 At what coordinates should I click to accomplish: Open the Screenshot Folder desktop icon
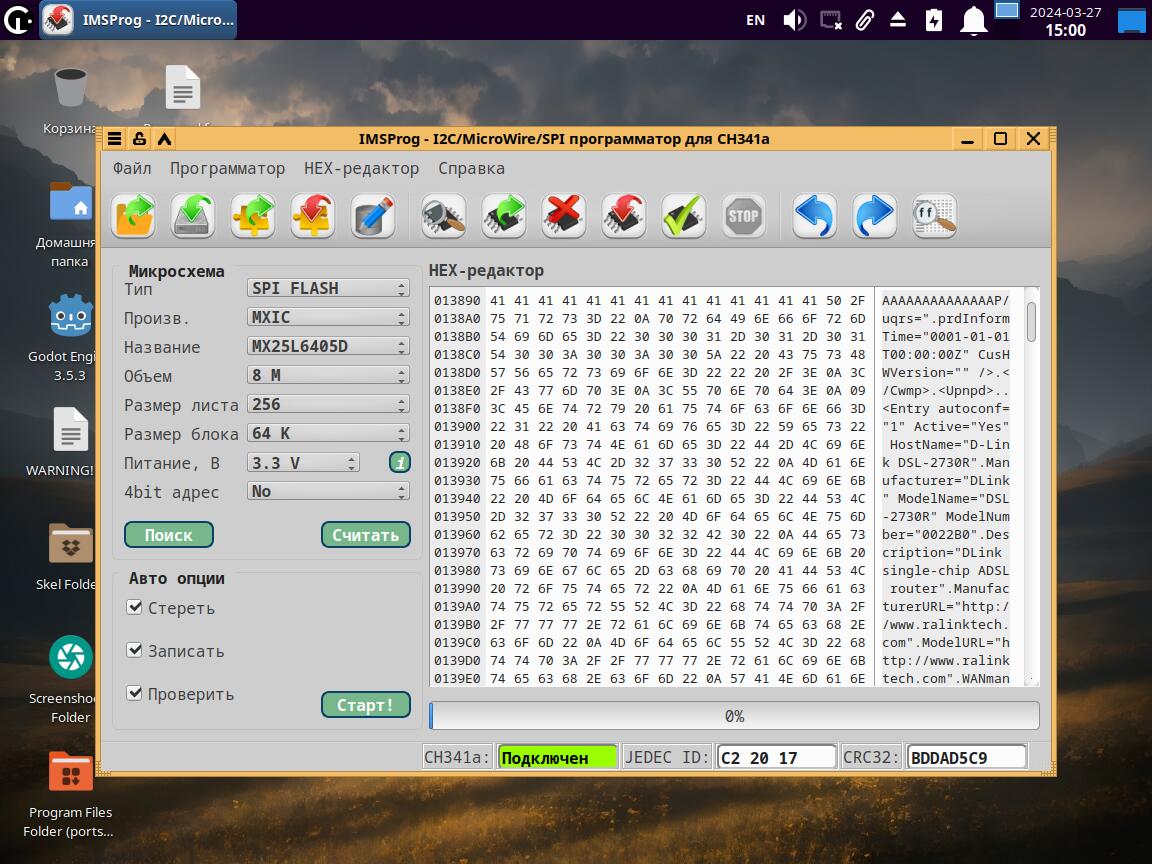click(x=71, y=657)
